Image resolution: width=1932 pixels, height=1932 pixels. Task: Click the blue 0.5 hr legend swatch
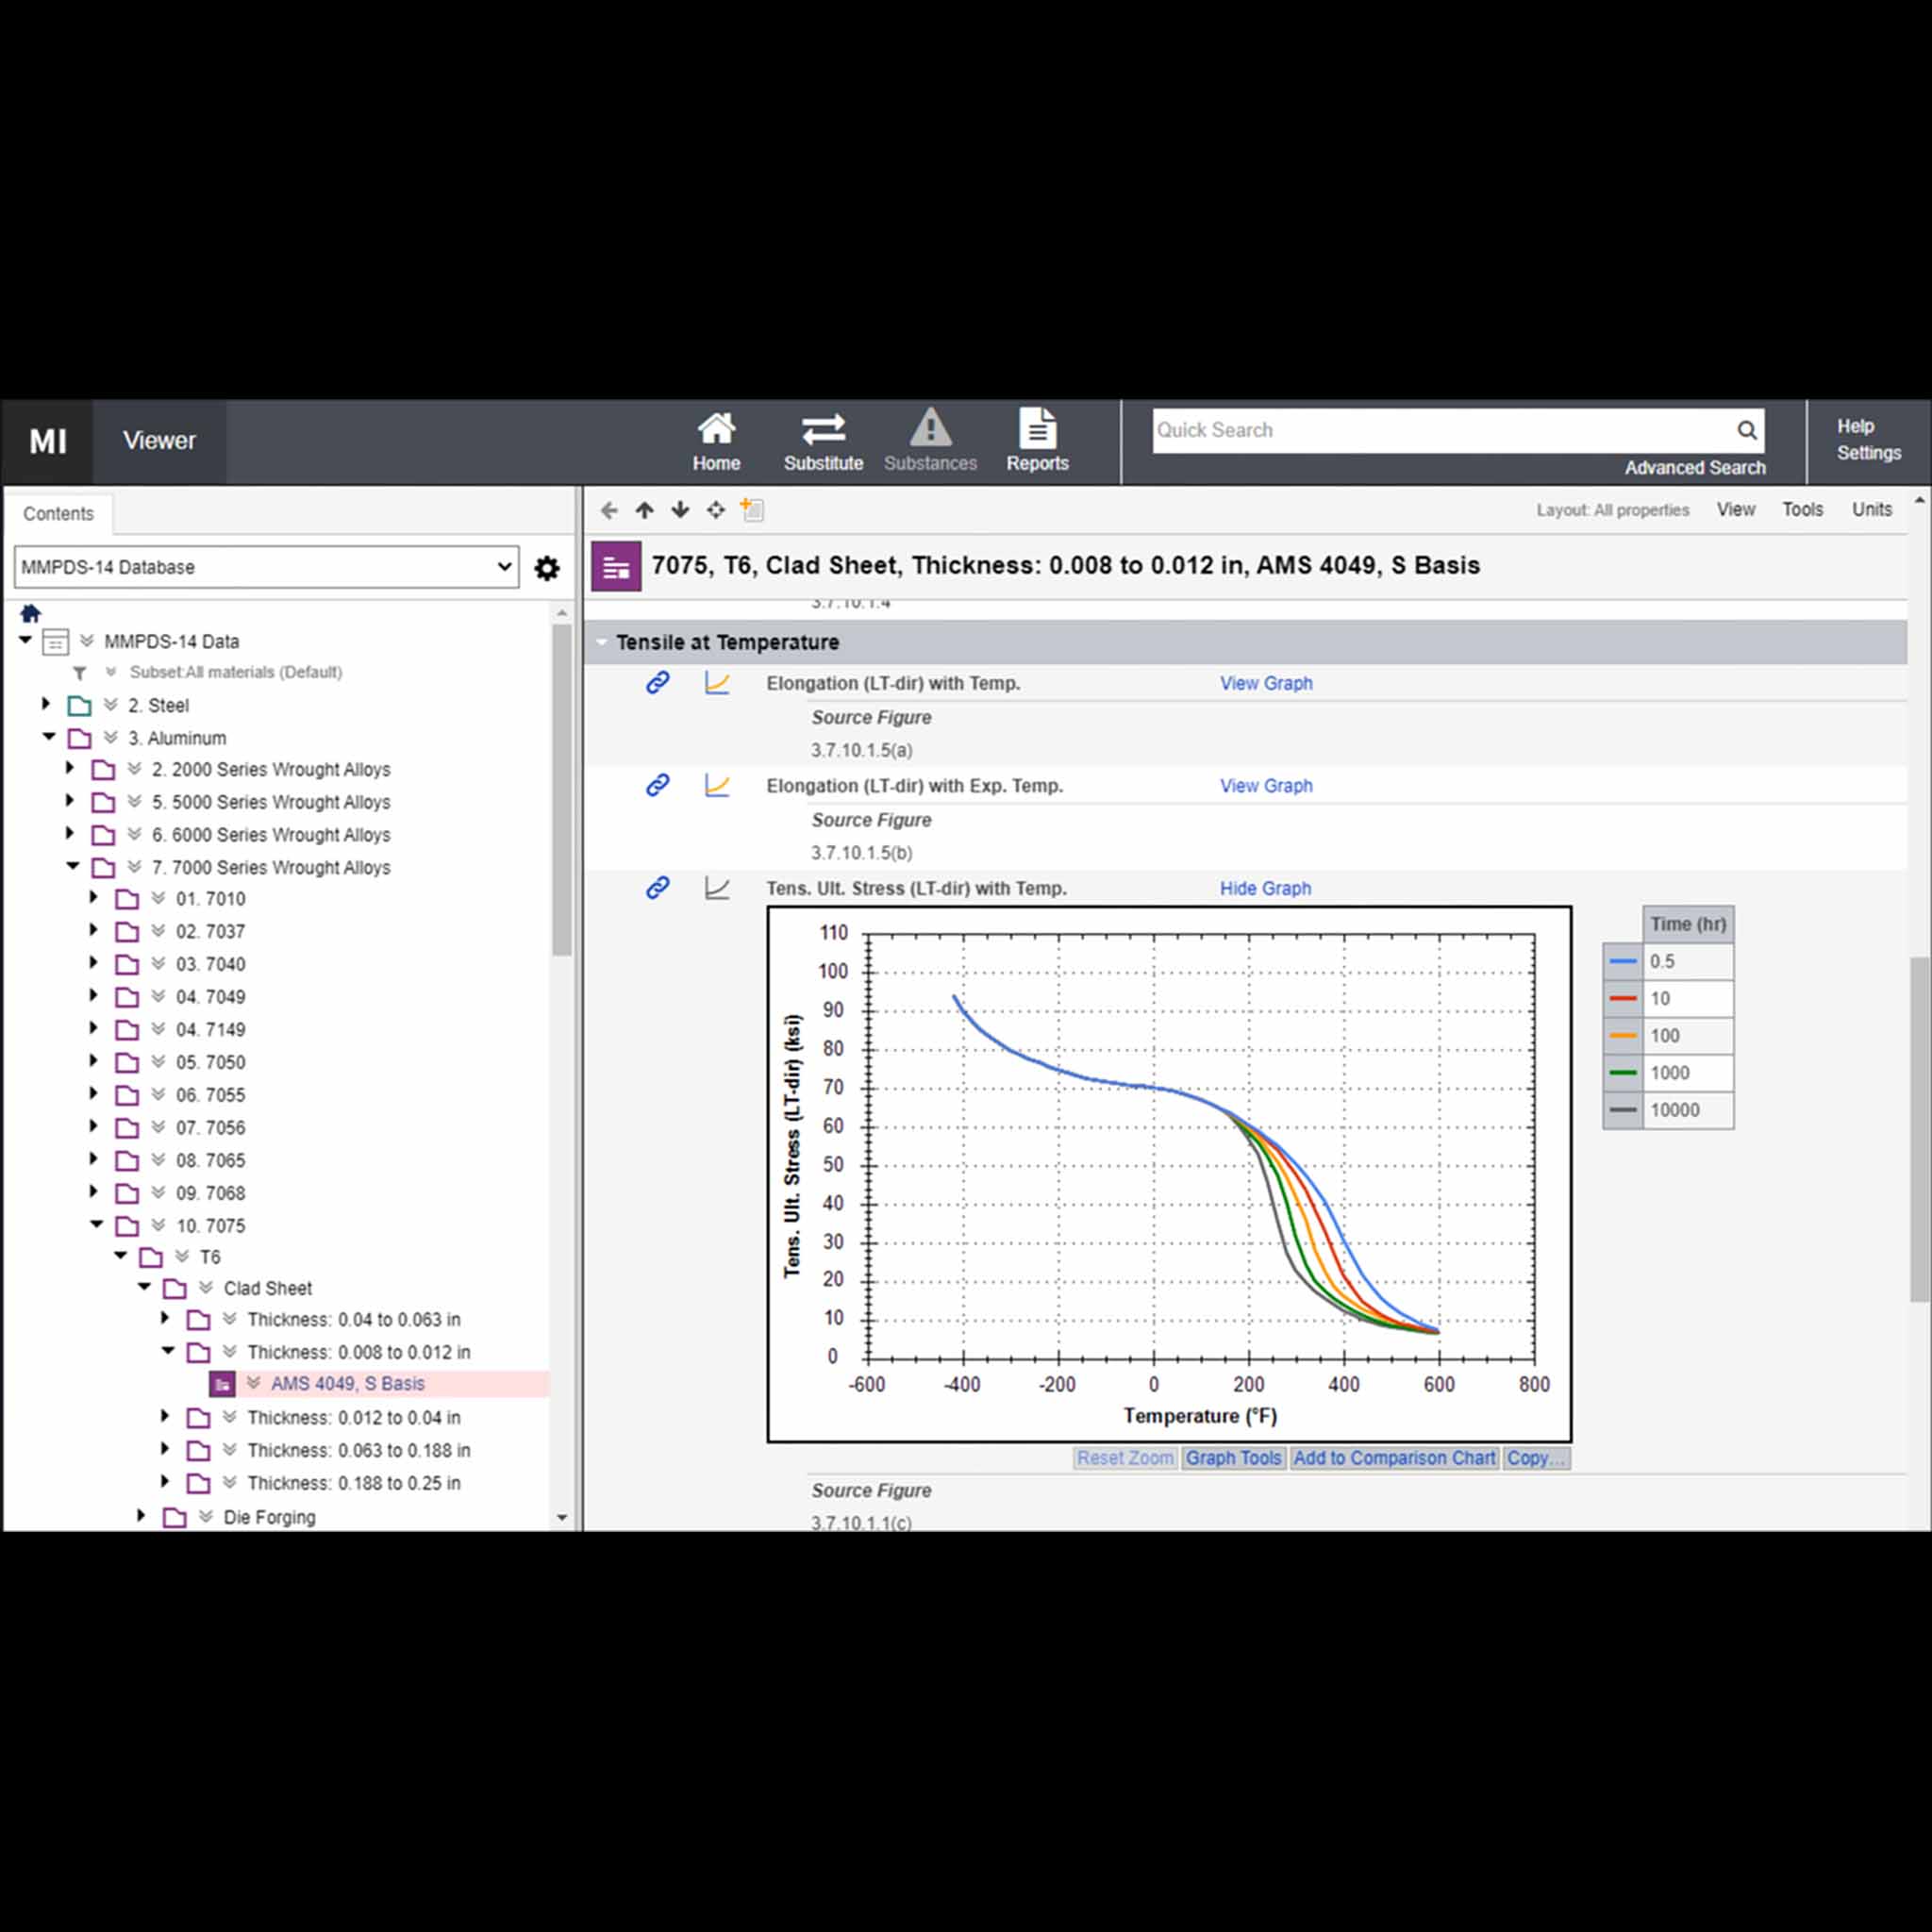[x=1622, y=961]
